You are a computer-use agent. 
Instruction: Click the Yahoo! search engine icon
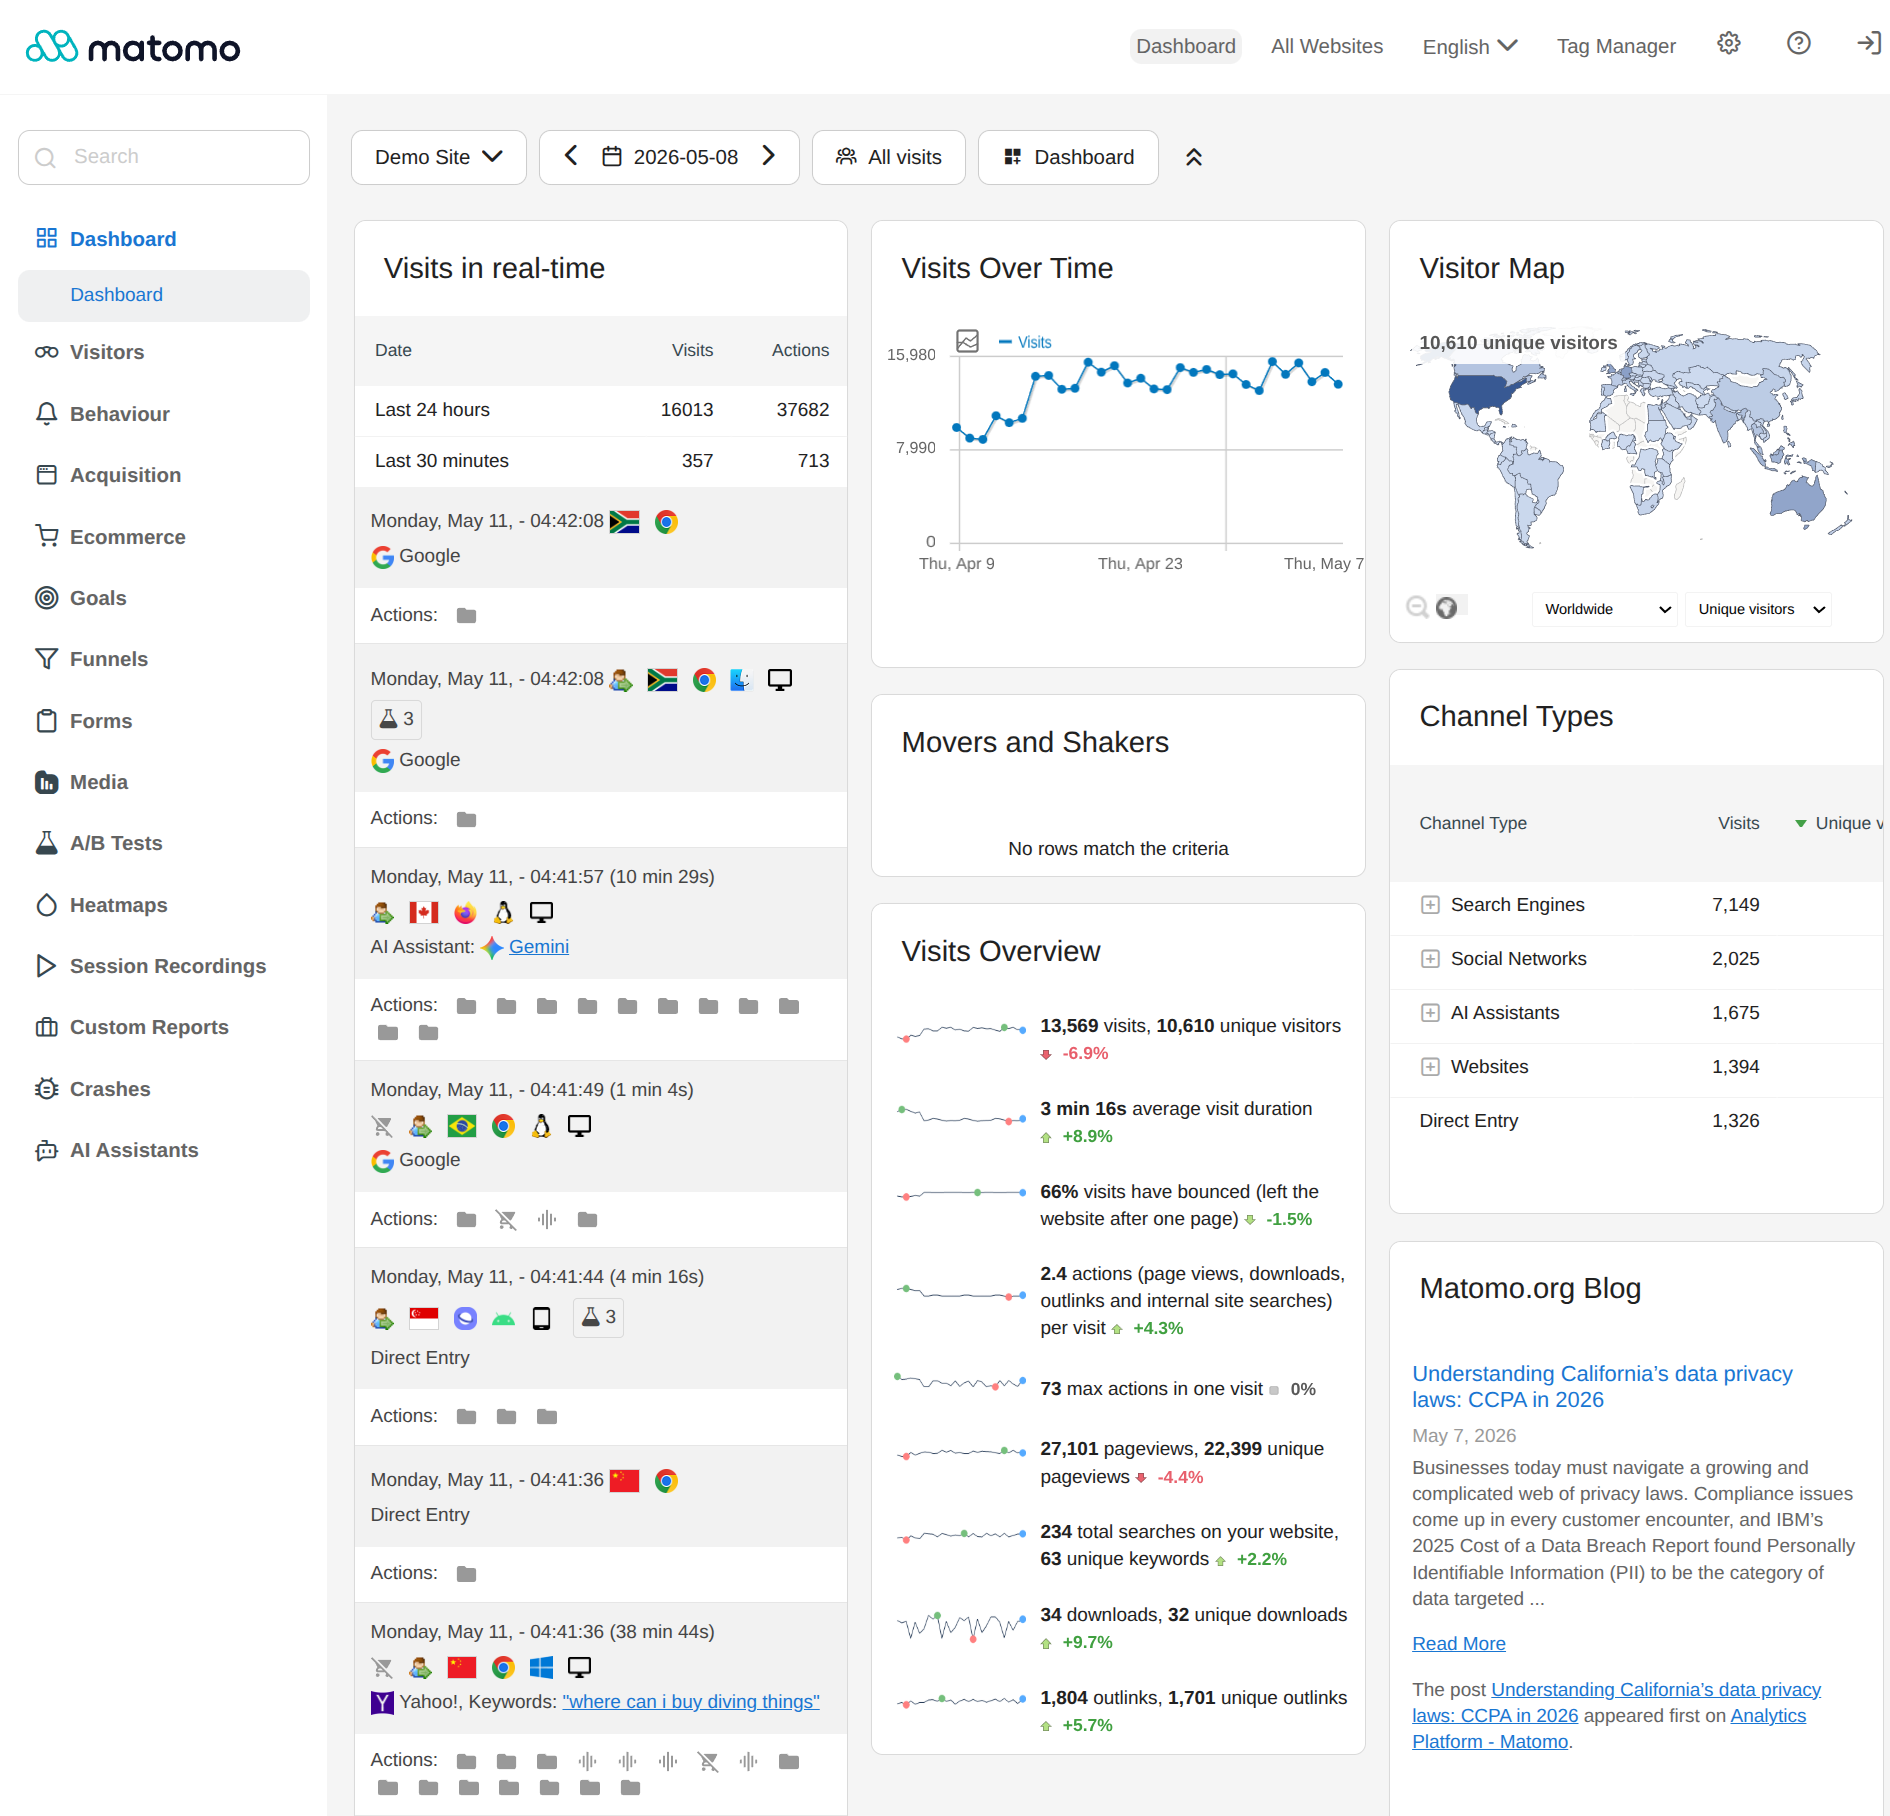(382, 1702)
